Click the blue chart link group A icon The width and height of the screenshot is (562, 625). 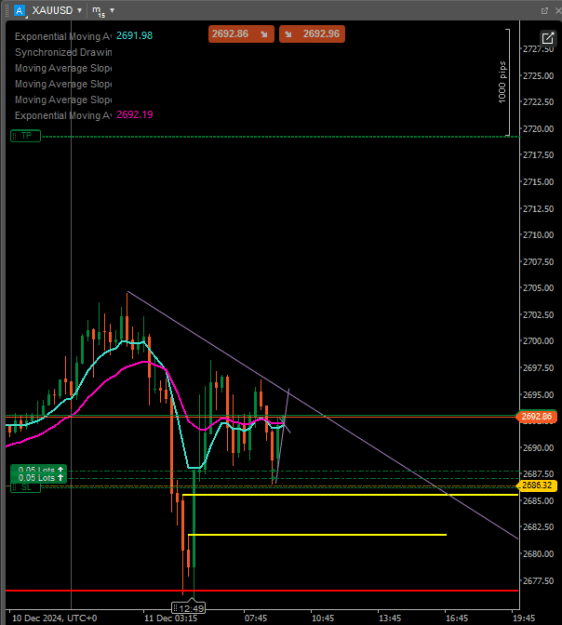point(19,10)
